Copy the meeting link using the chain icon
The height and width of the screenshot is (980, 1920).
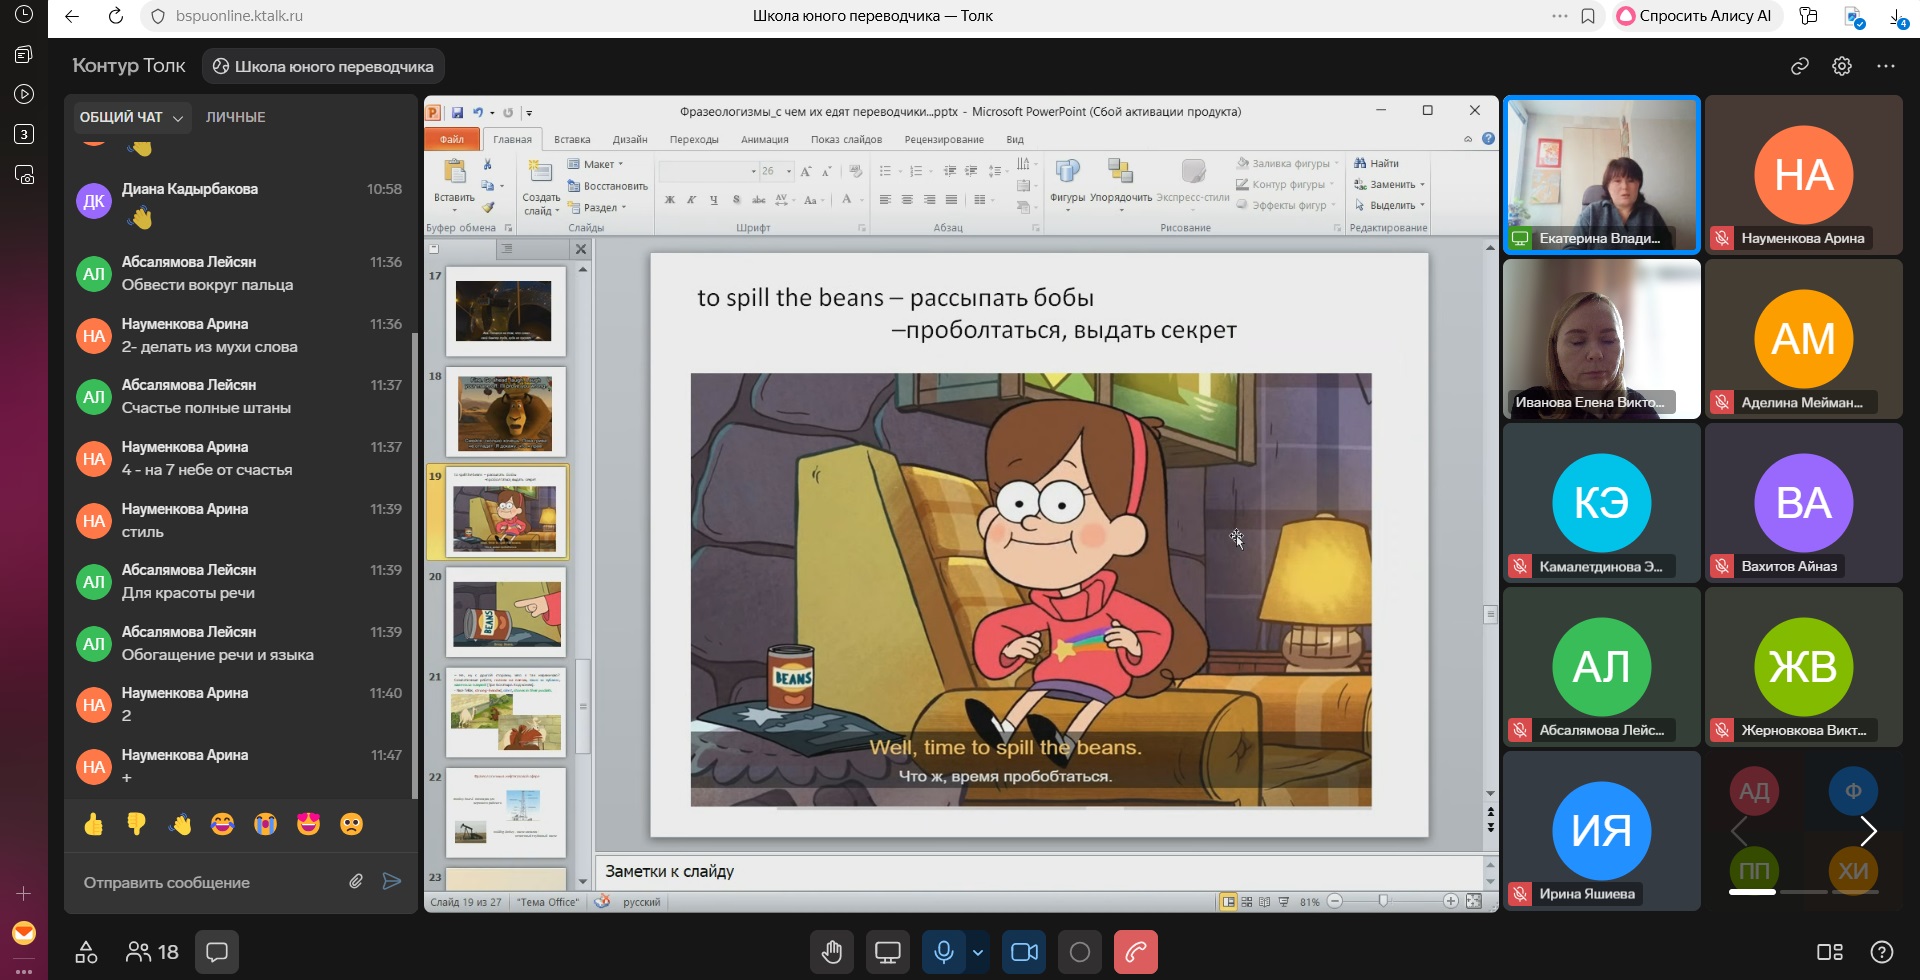point(1800,66)
